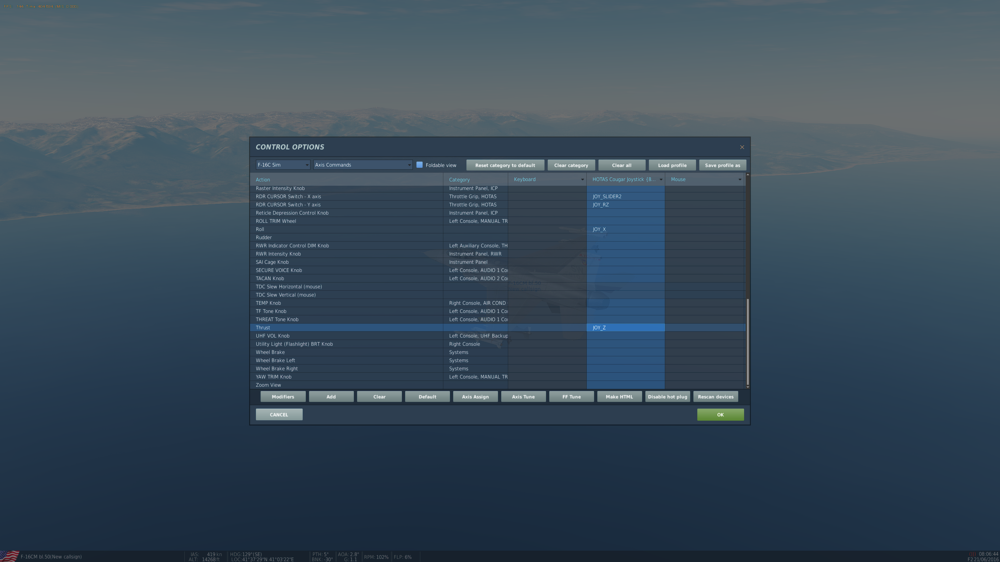Select the RWR Indicator Control DIM Knob row
The image size is (1000, 562).
pos(497,246)
